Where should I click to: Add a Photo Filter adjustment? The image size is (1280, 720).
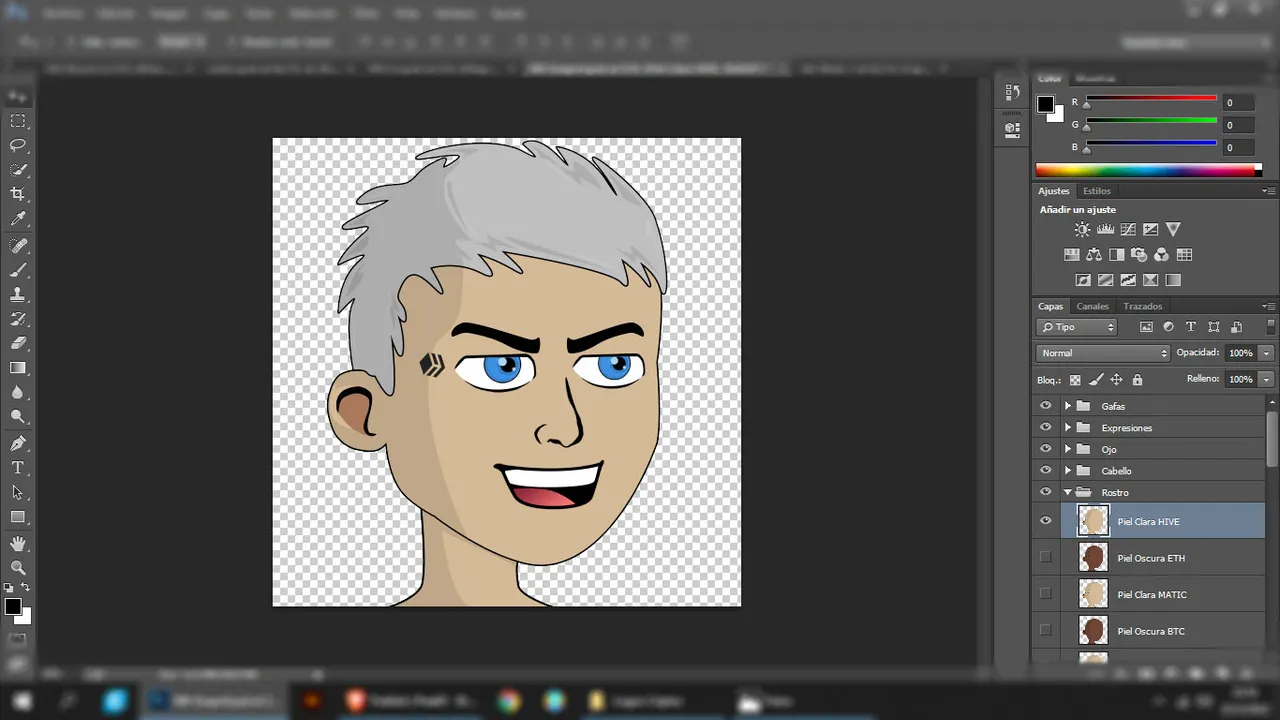click(x=1139, y=255)
